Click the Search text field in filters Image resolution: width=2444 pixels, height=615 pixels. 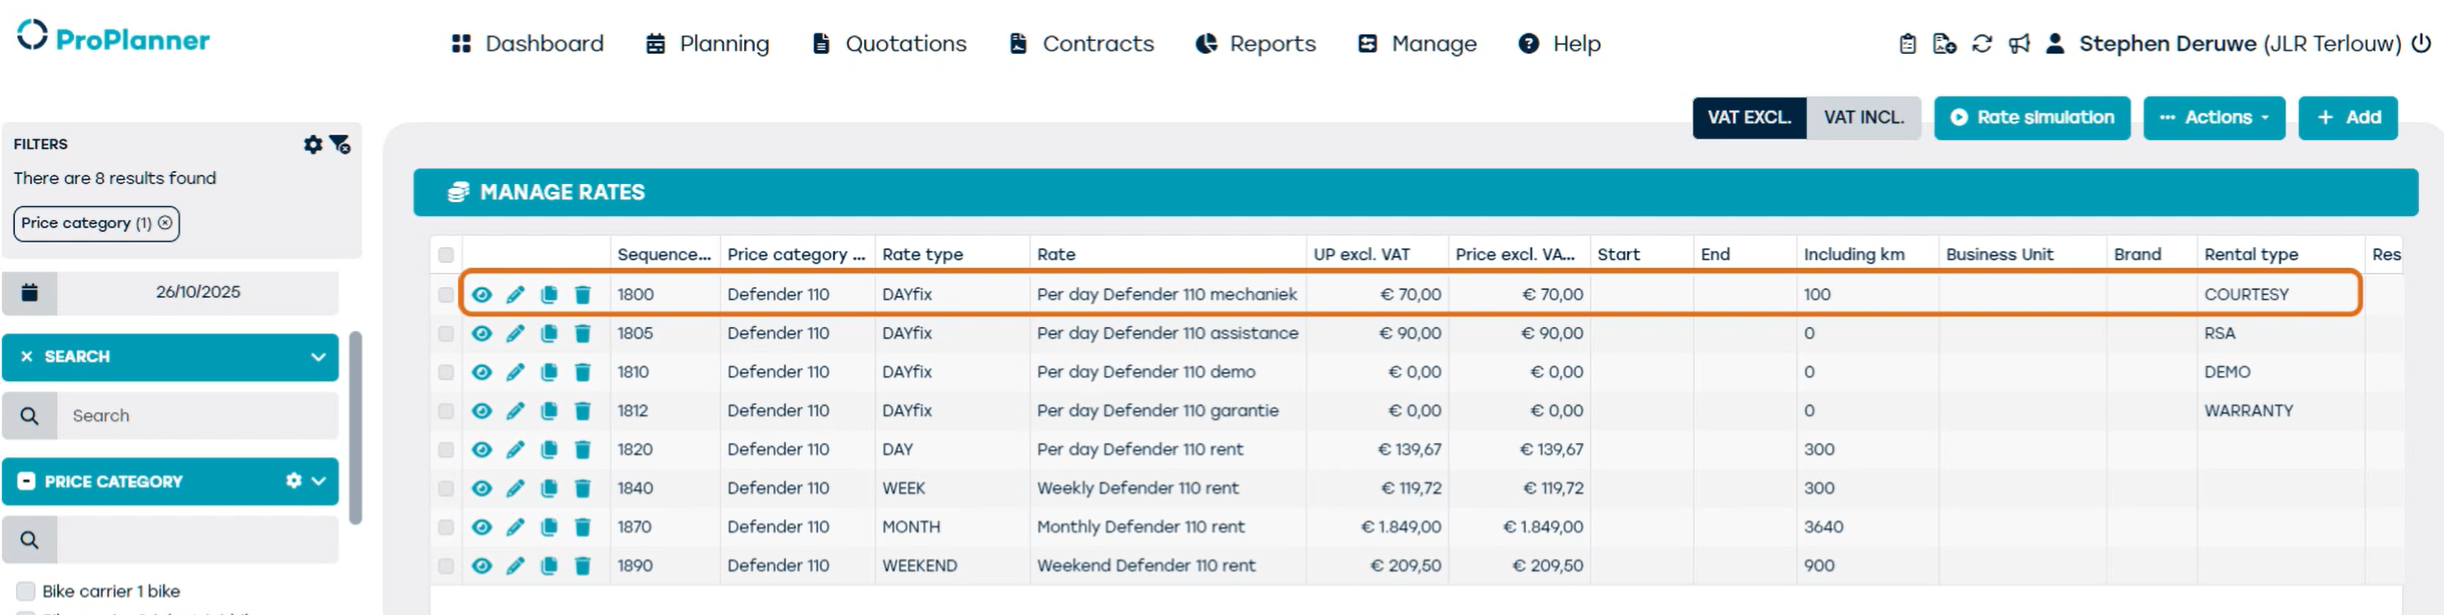197,416
